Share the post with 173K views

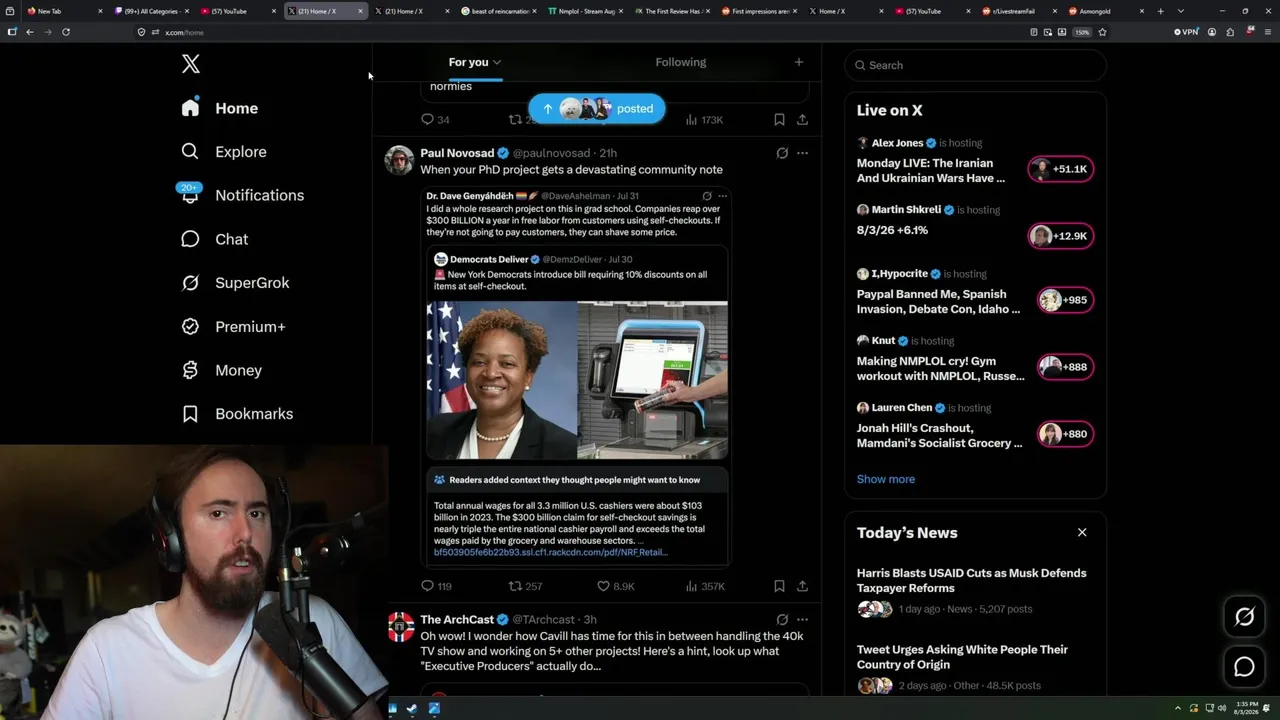click(x=802, y=120)
